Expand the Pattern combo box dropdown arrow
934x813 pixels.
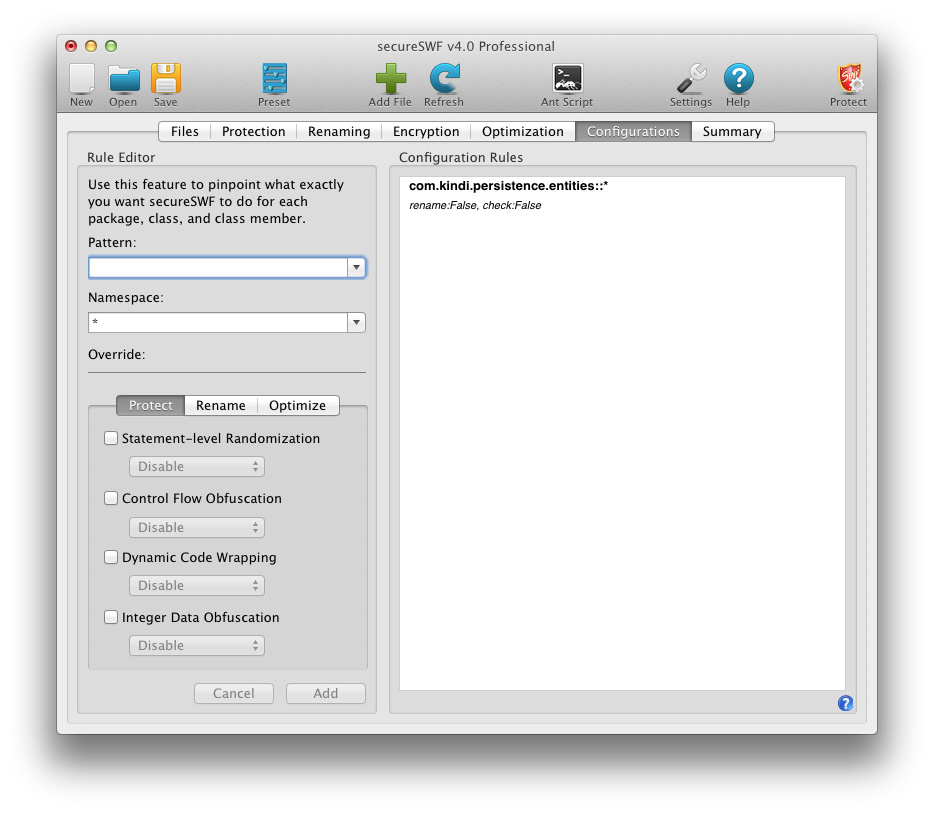(x=356, y=268)
